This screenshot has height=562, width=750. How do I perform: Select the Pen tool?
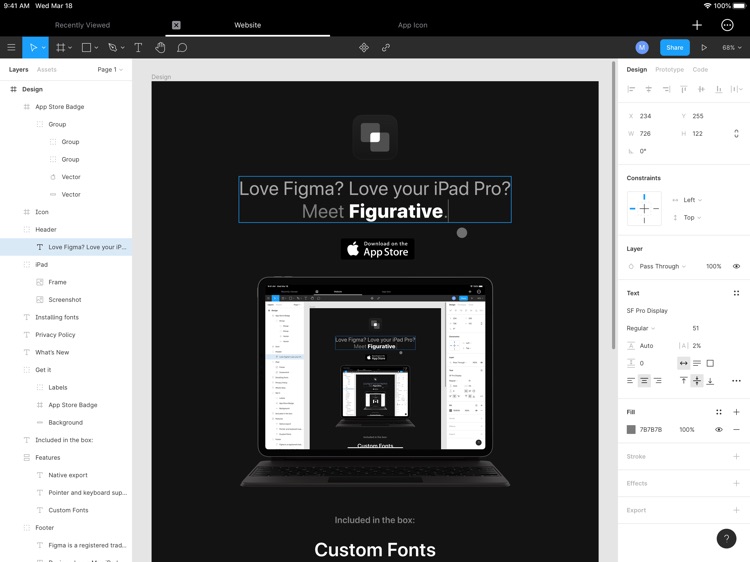(x=112, y=47)
